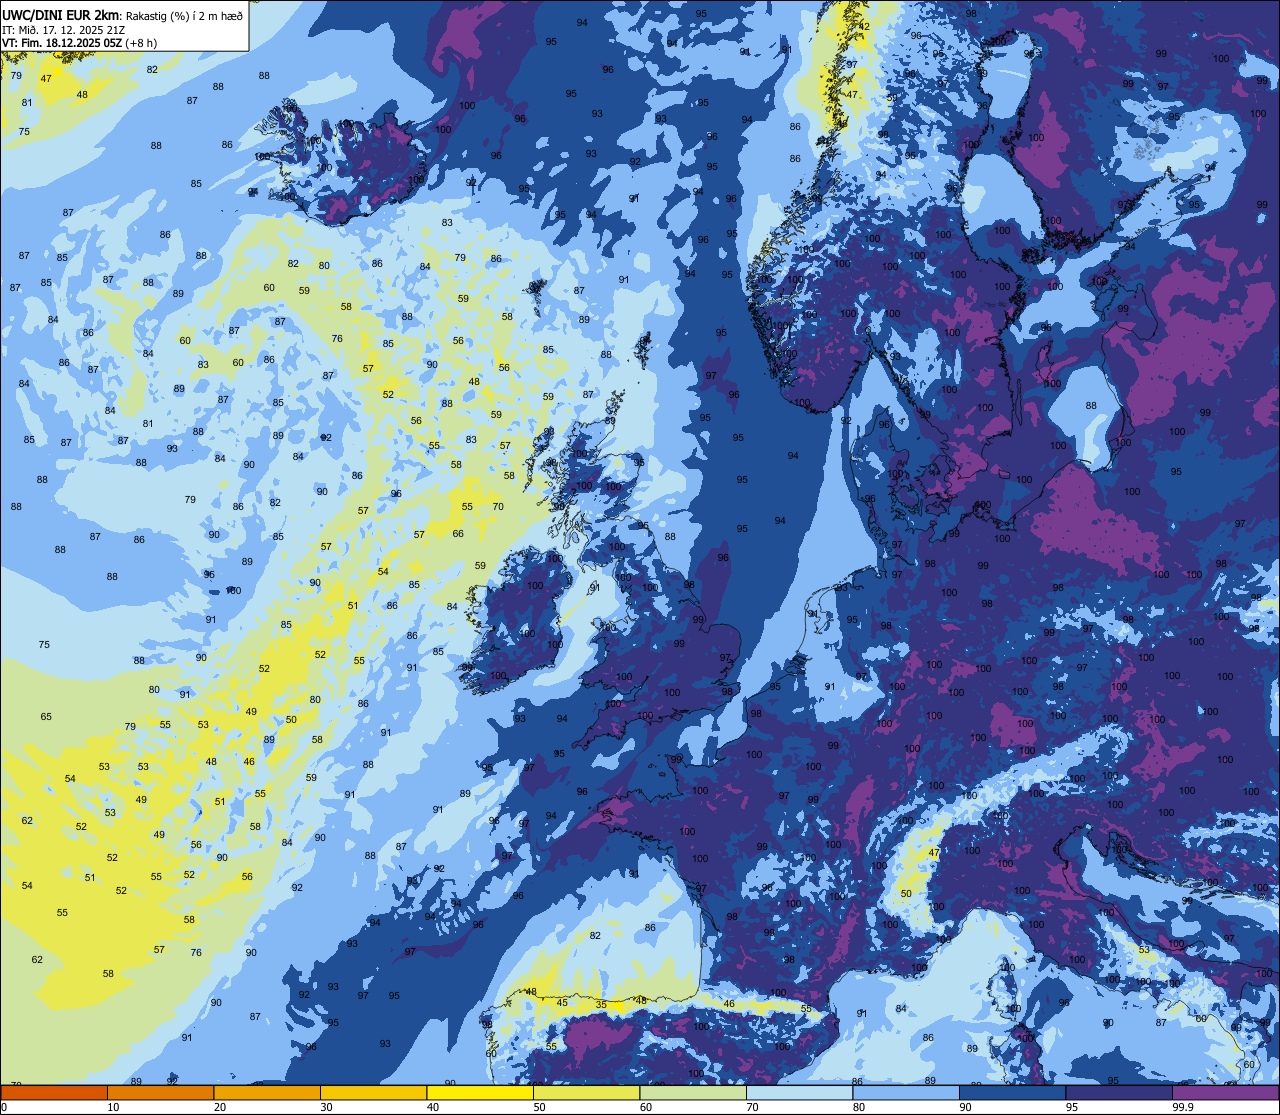The height and width of the screenshot is (1115, 1280).
Task: Select the 95–99.9 indigo legend swatch
Action: click(1119, 1092)
